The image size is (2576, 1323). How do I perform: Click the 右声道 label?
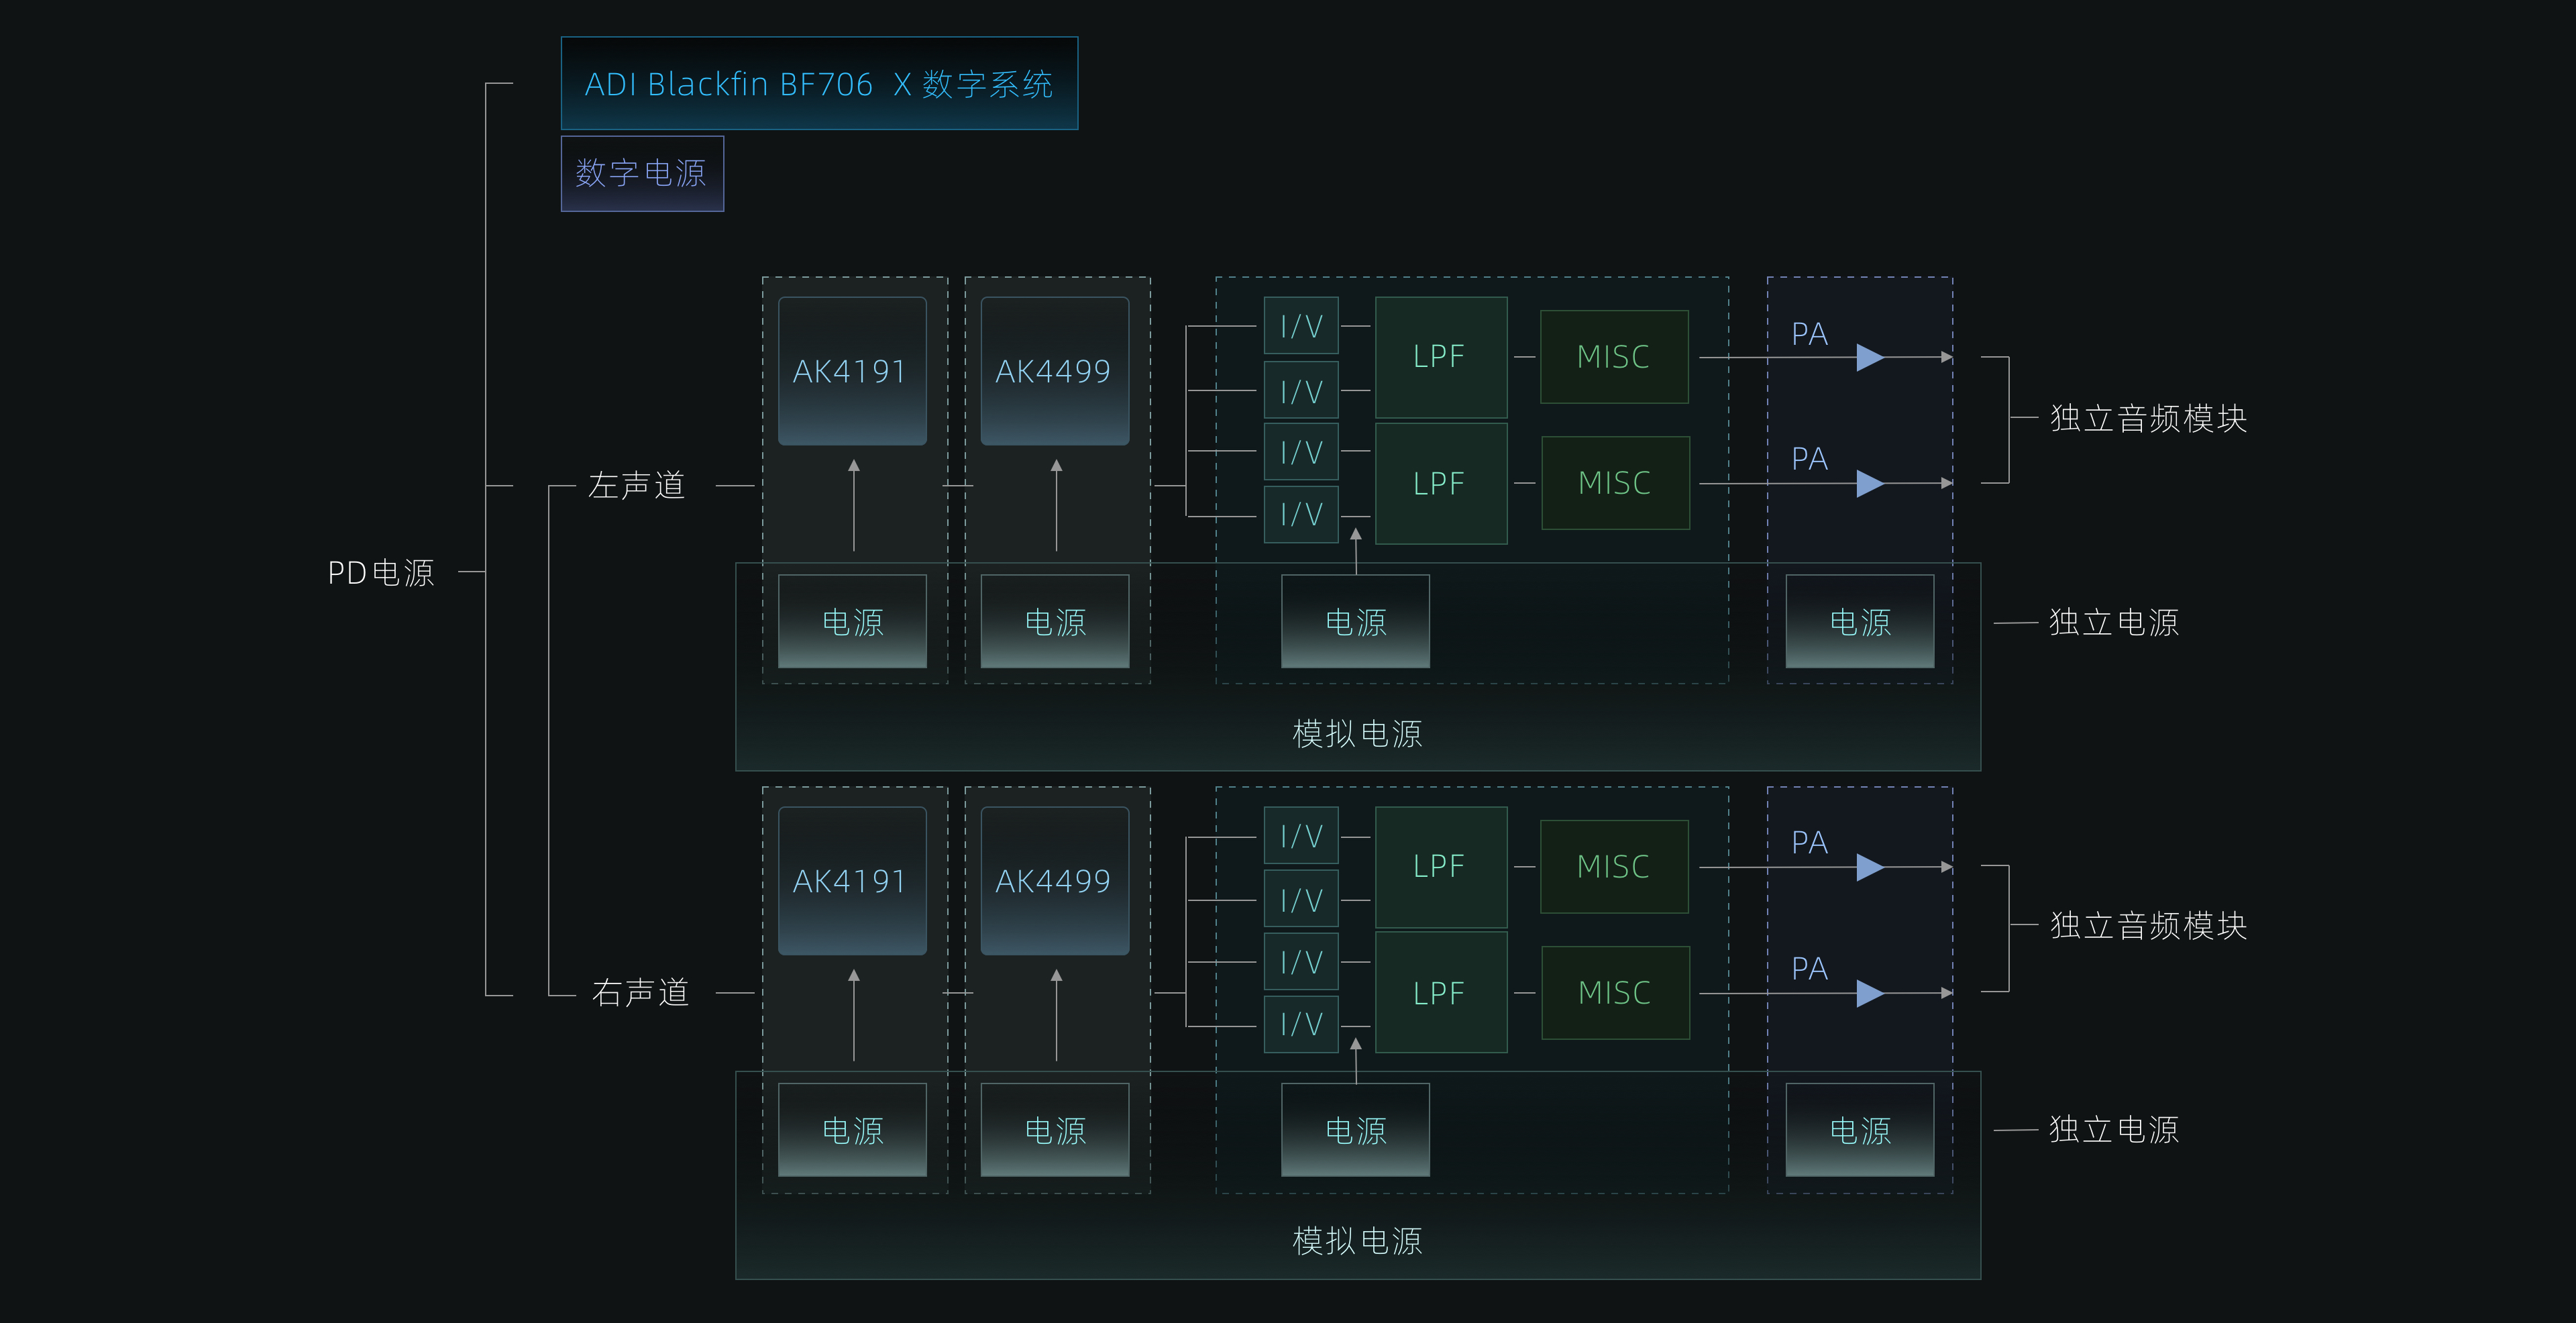[x=640, y=992]
